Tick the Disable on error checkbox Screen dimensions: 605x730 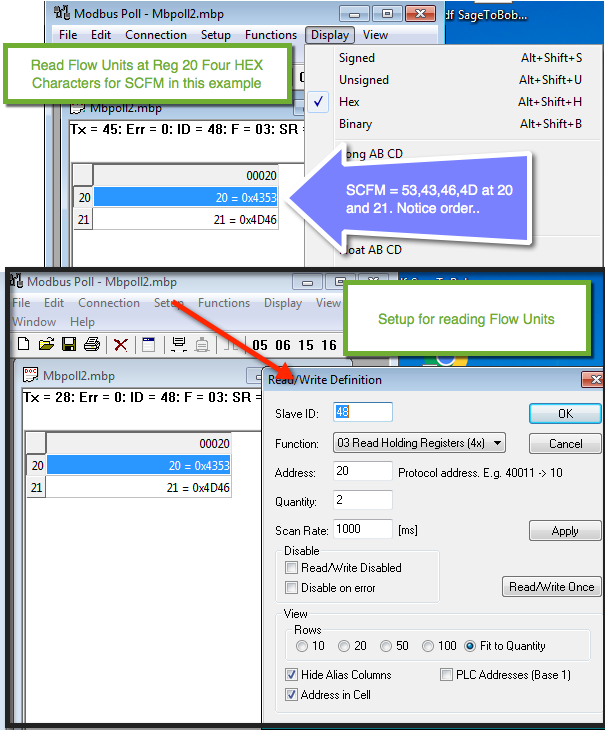click(x=291, y=588)
